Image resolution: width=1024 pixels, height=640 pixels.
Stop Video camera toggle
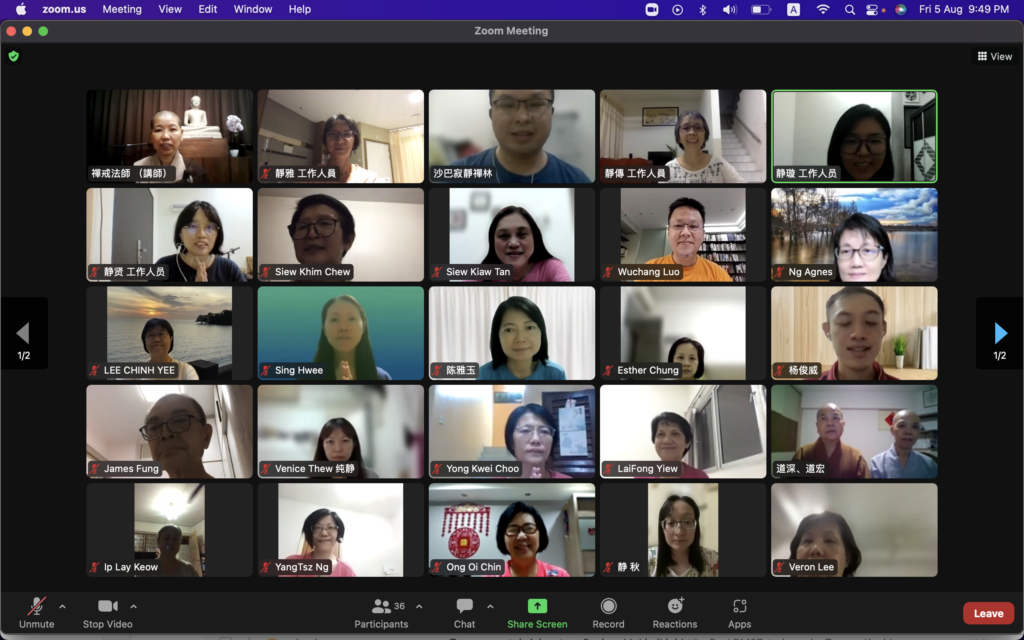pos(107,607)
